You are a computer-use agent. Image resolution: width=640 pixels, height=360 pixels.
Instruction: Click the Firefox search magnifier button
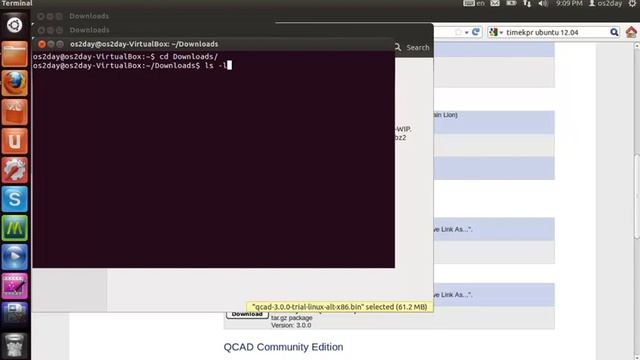(x=614, y=32)
